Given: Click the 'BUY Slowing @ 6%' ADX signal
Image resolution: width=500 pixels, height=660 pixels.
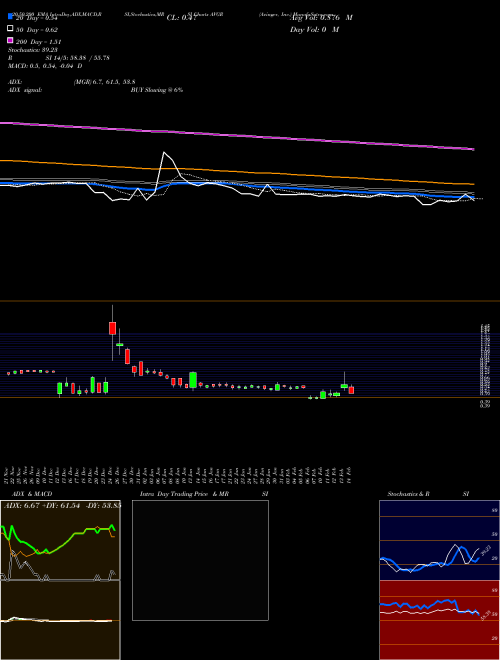Looking at the screenshot, I should 157,90.
